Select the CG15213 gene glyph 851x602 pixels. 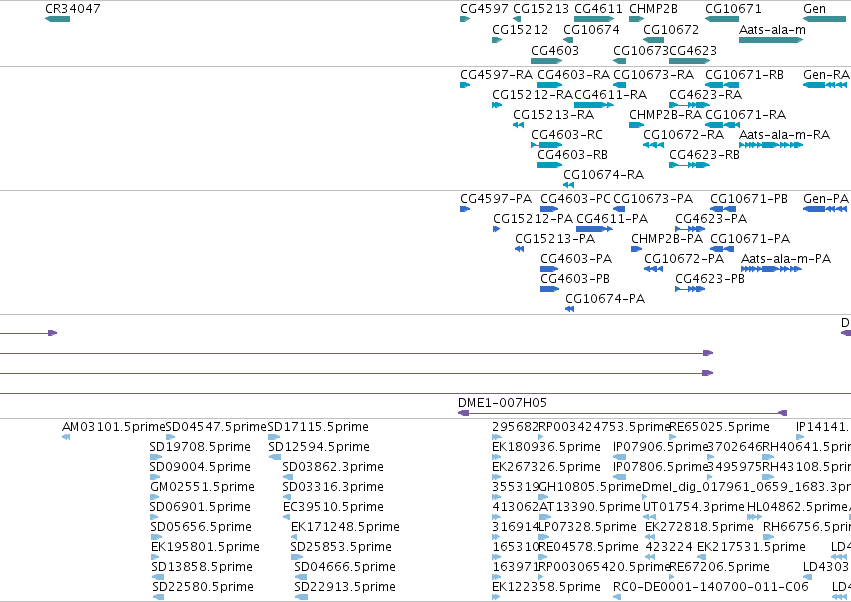pos(517,19)
